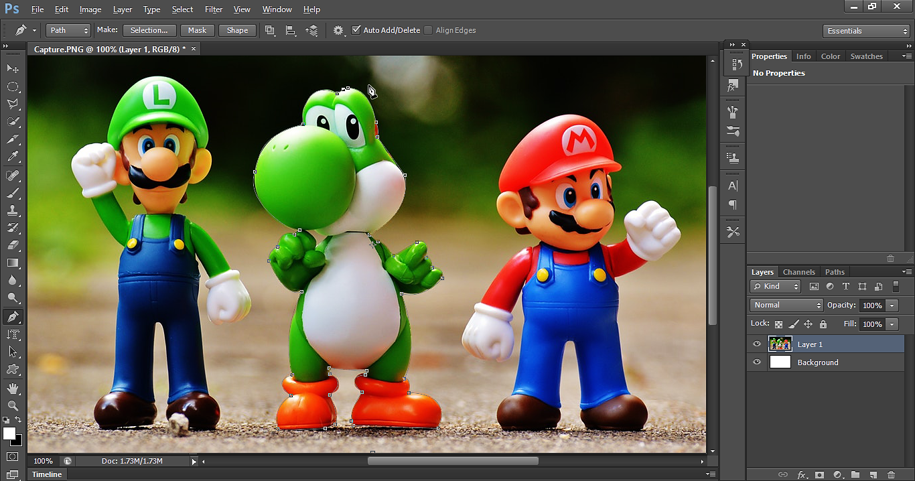
Task: Open the Pen tool preset picker arrow
Action: pyautogui.click(x=34, y=30)
